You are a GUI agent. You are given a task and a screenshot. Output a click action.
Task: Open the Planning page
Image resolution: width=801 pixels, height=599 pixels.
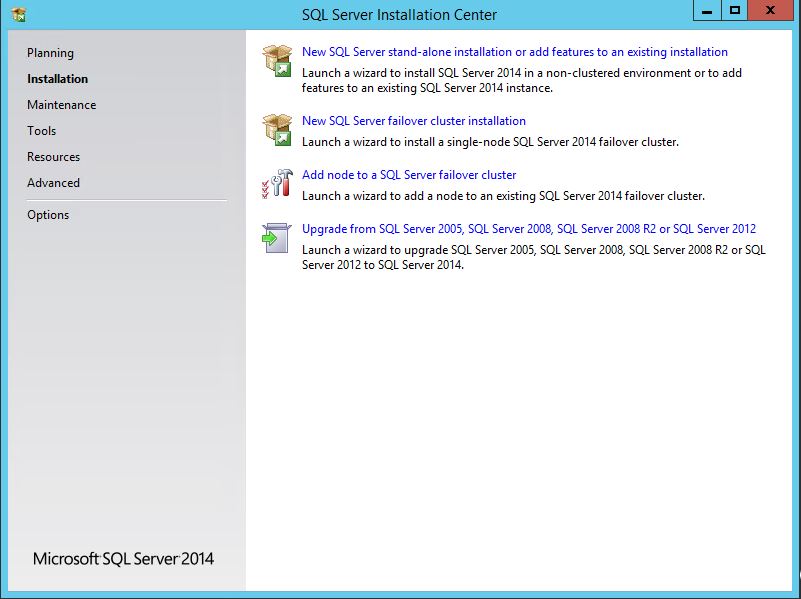[x=50, y=53]
